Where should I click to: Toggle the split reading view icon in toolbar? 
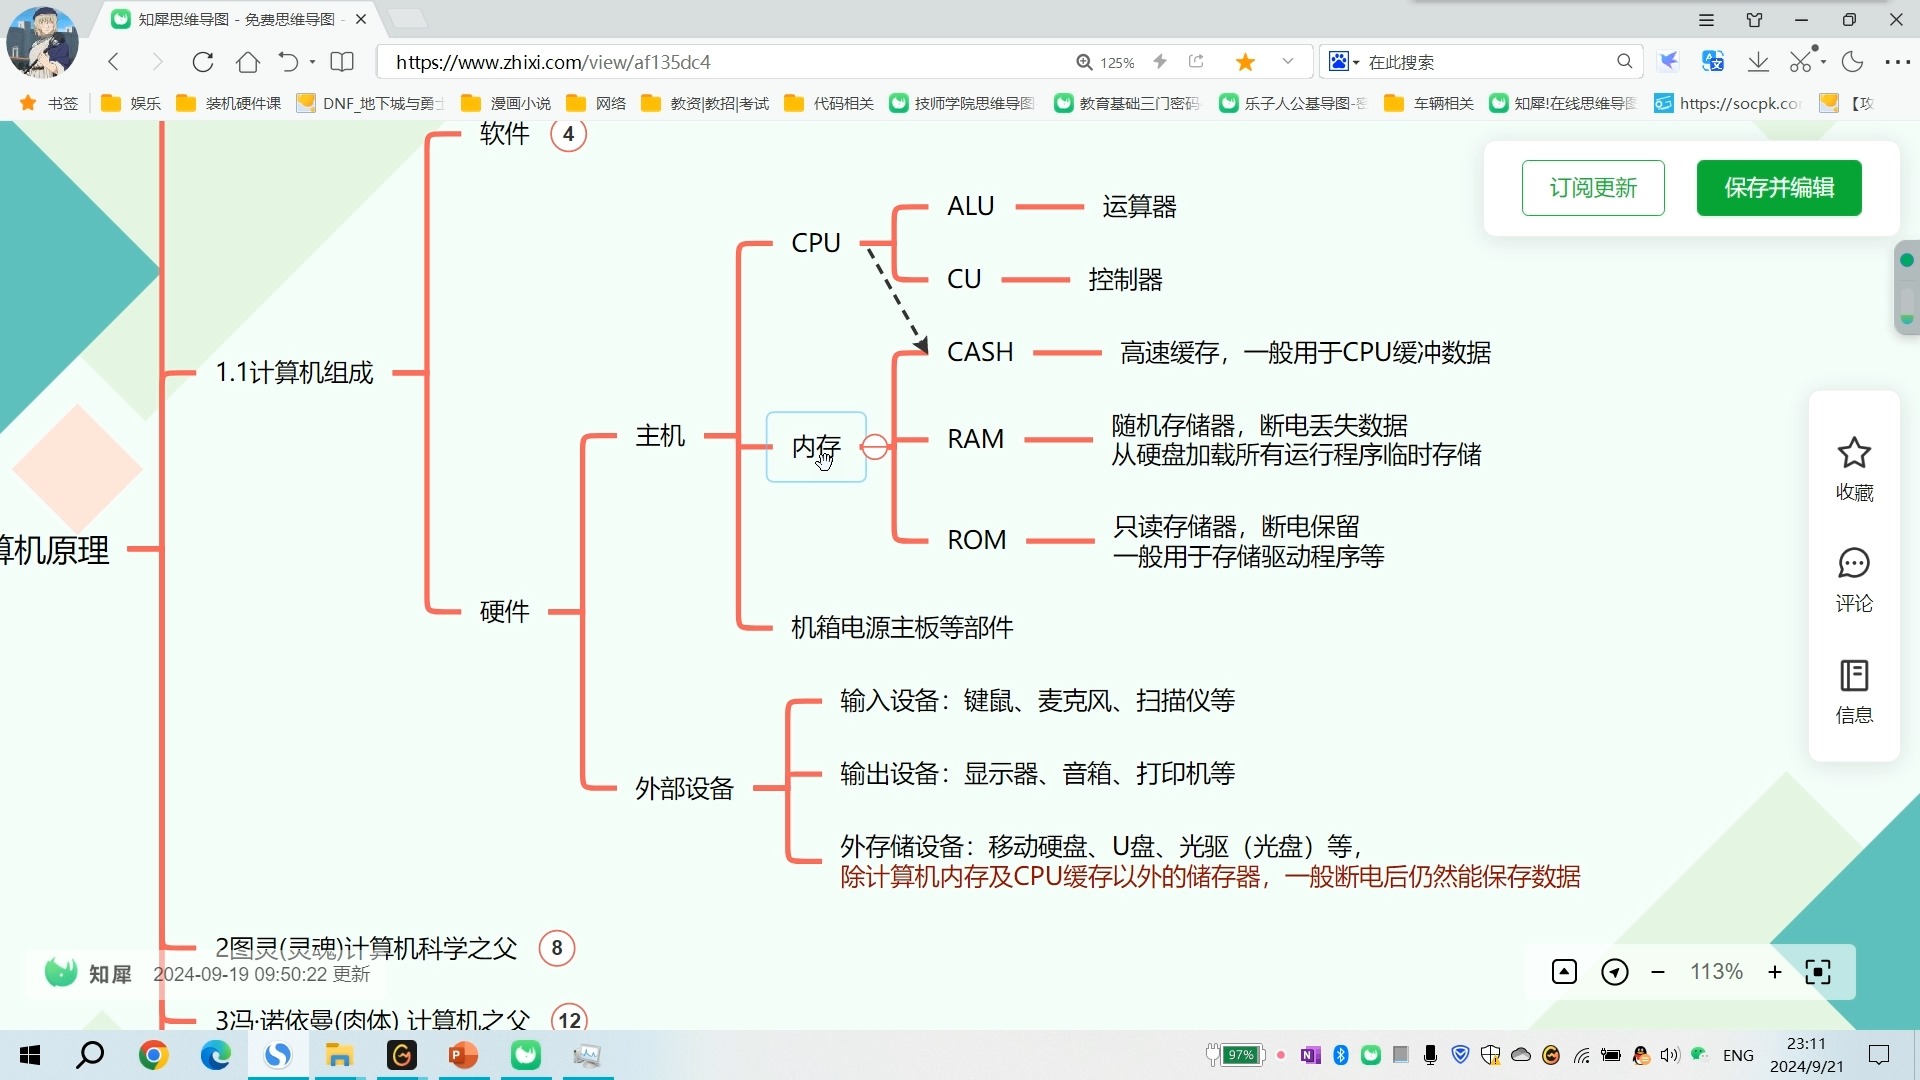pyautogui.click(x=343, y=61)
